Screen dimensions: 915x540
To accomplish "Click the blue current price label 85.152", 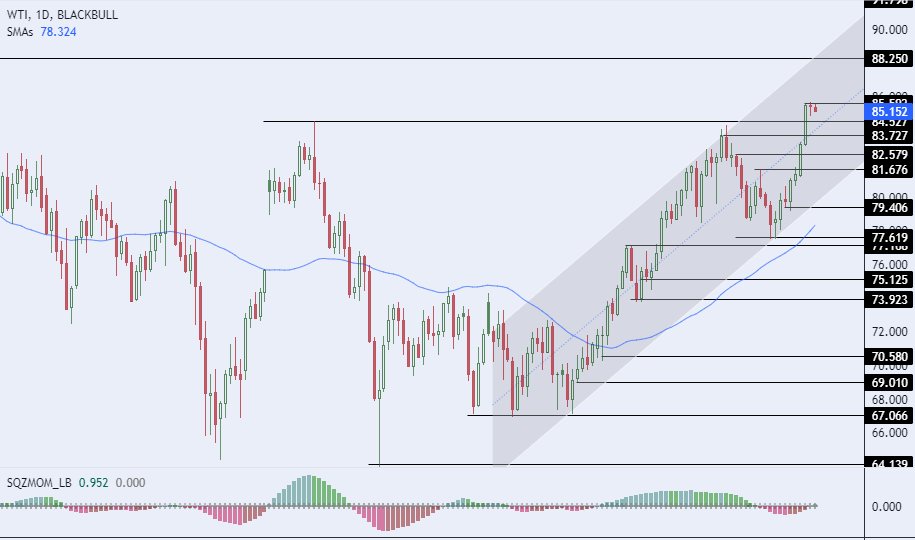I will (x=888, y=112).
